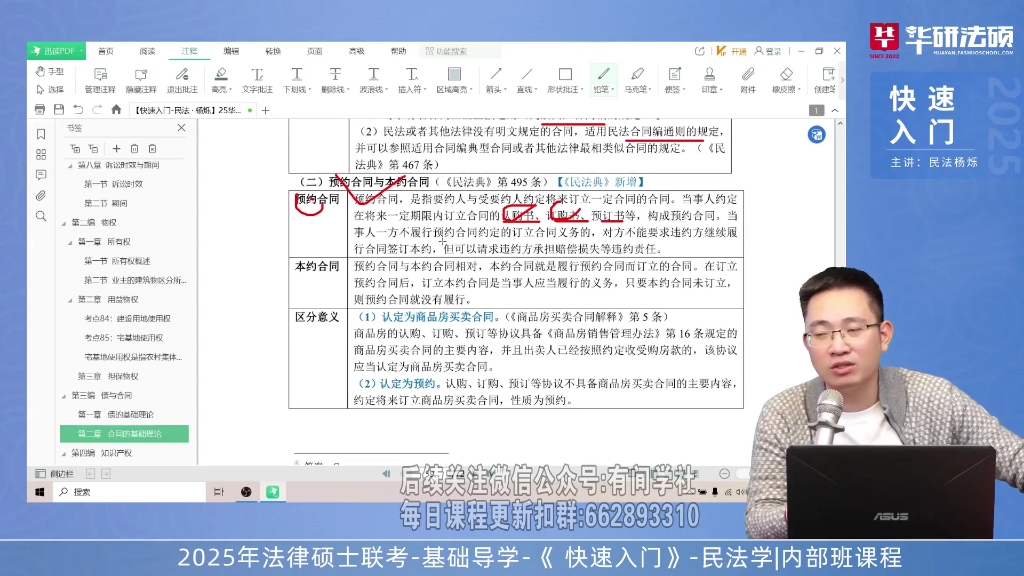Select the 印章 stamp tool
Image resolution: width=1024 pixels, height=576 pixels.
click(x=710, y=80)
